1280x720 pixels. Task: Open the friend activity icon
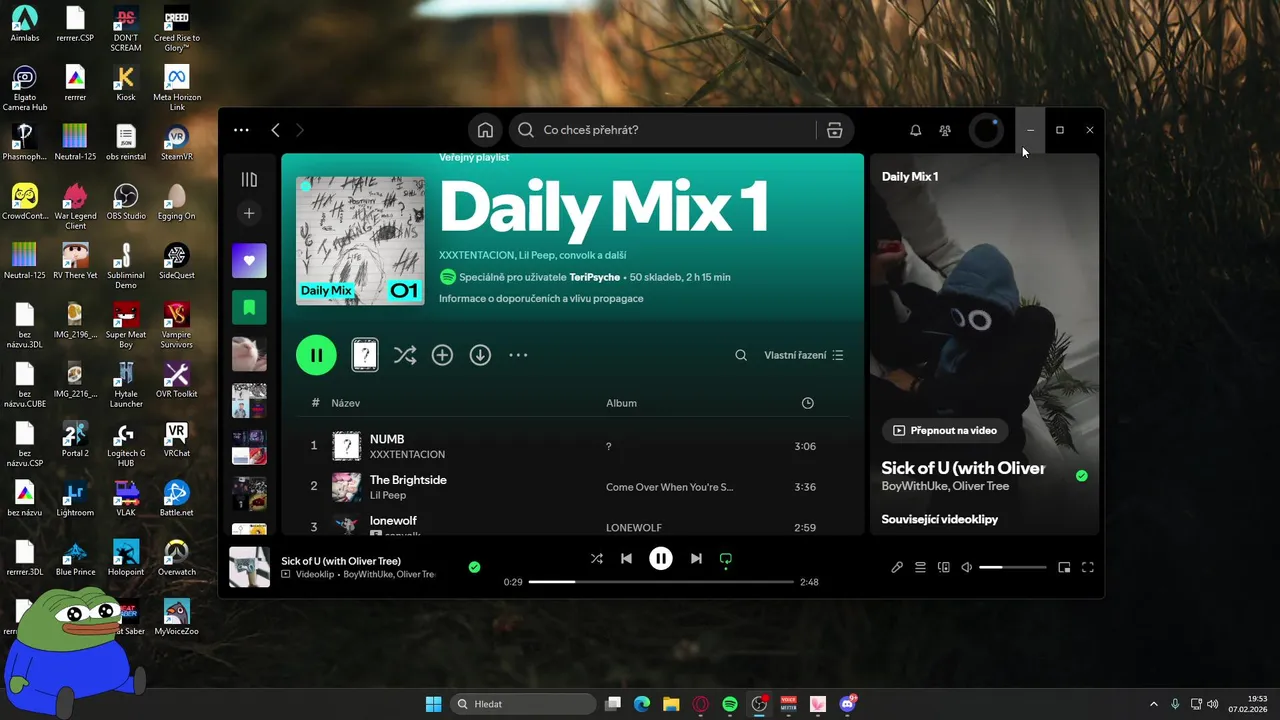[945, 130]
